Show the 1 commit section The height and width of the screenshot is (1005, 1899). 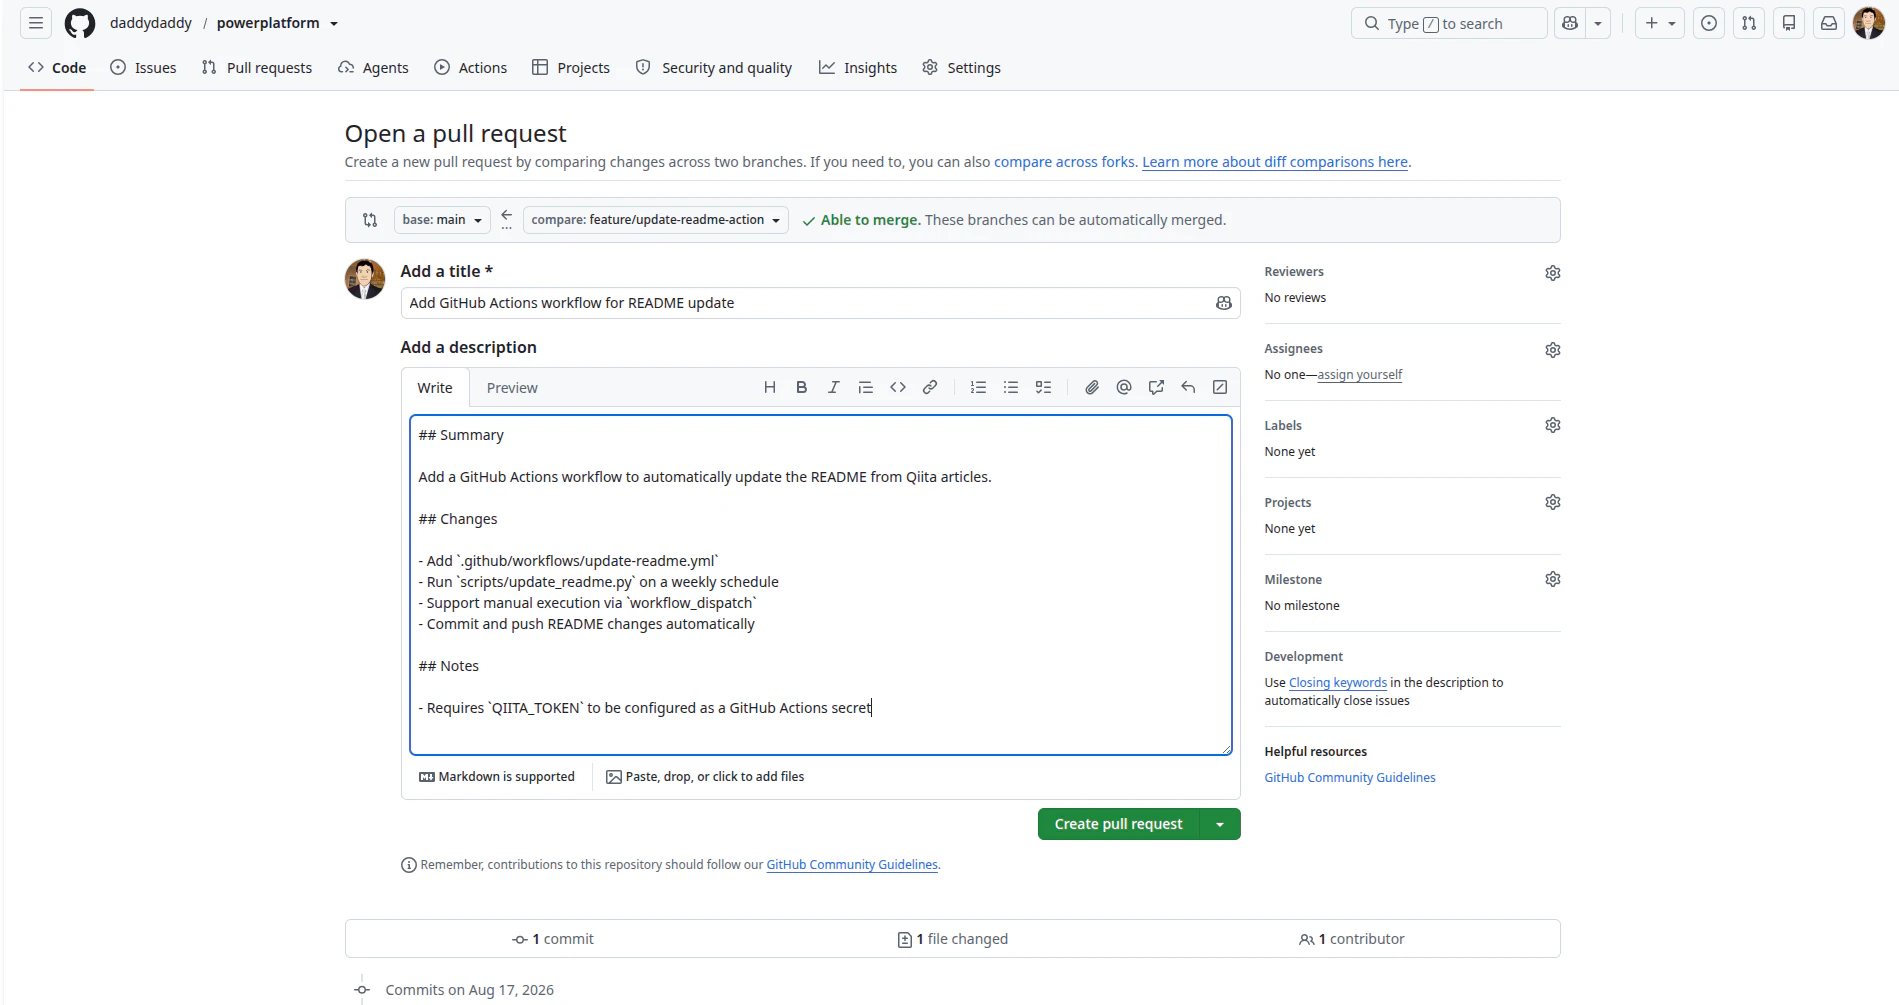553,939
